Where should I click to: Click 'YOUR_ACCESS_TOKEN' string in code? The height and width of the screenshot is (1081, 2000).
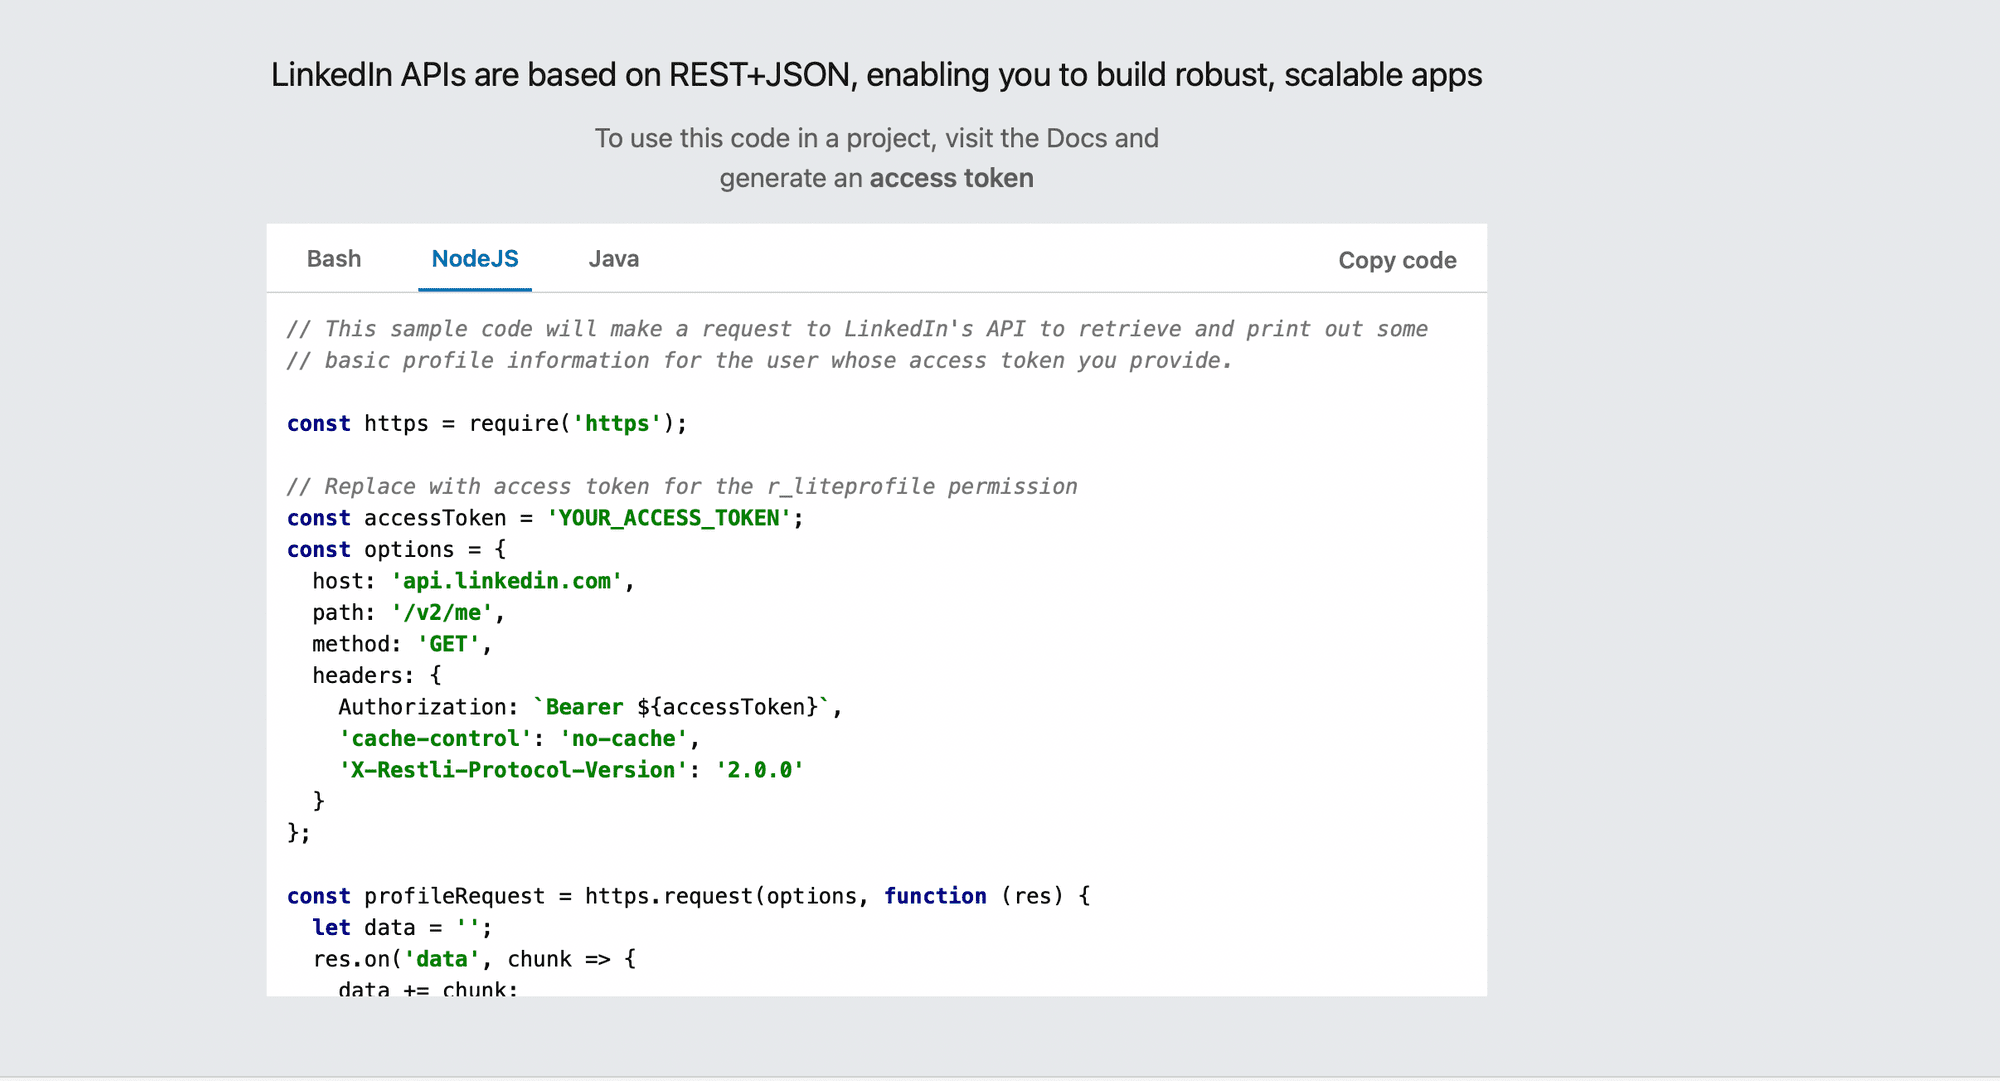pos(669,518)
